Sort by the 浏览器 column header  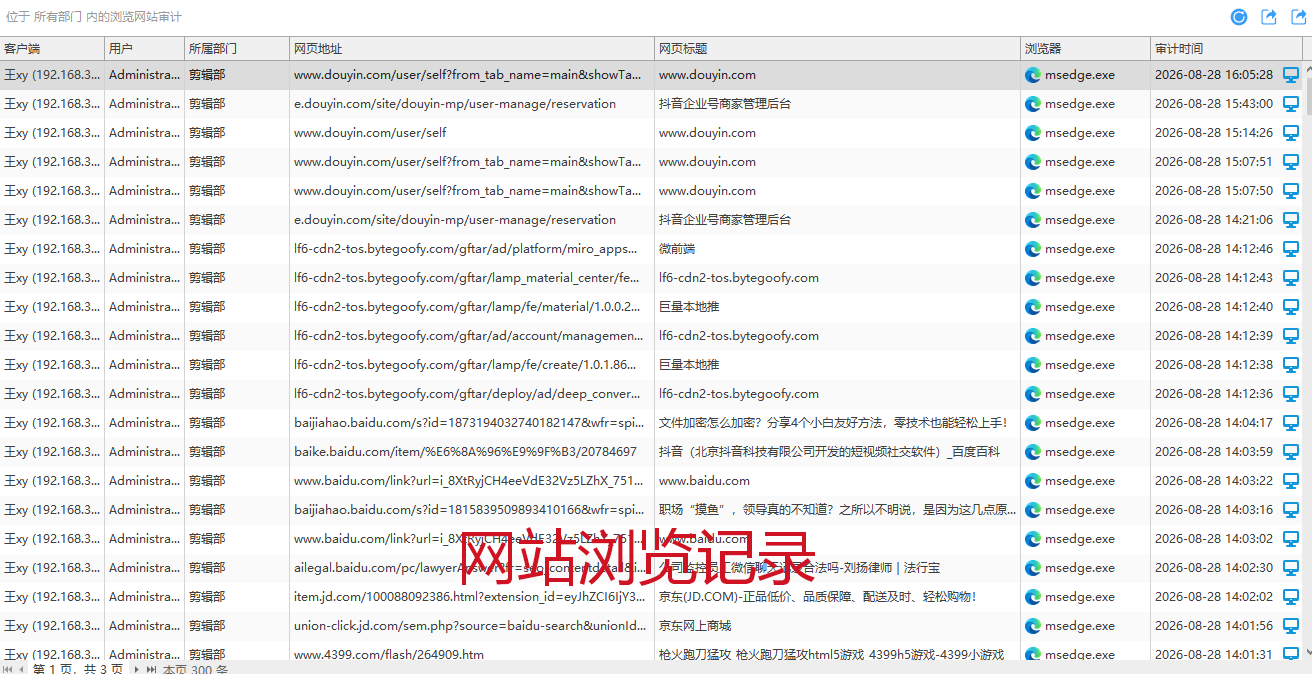pos(1086,49)
